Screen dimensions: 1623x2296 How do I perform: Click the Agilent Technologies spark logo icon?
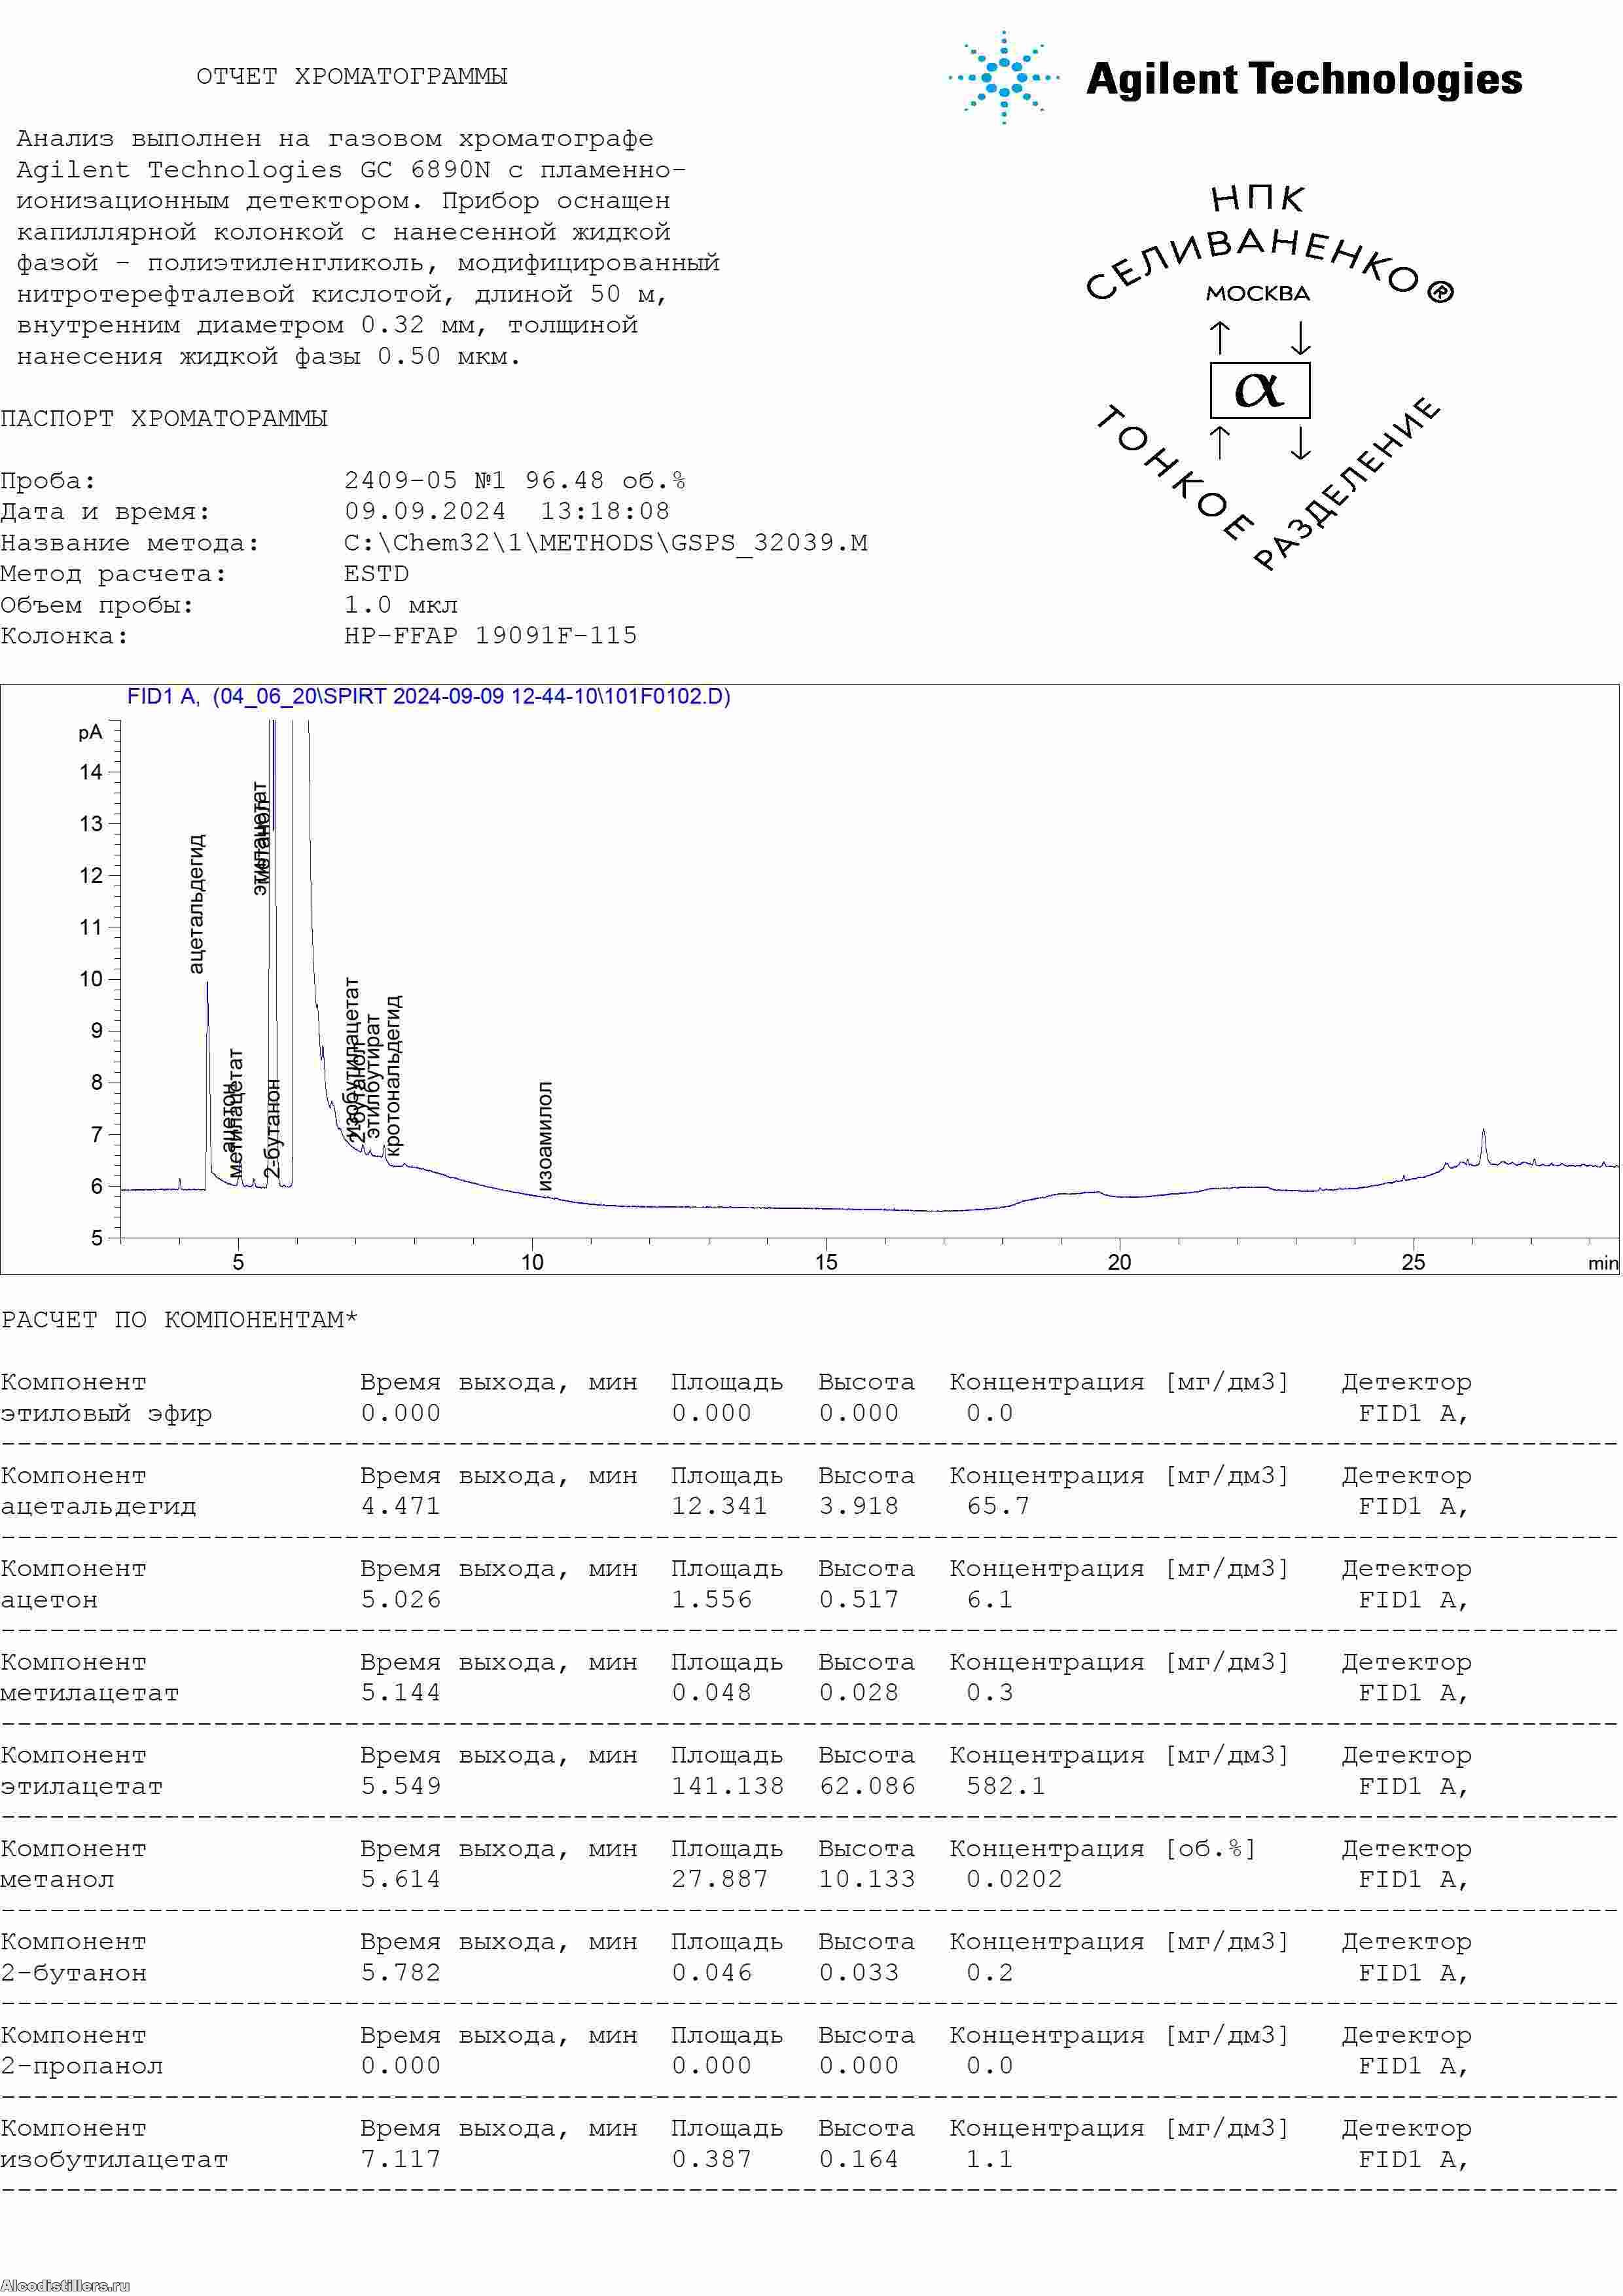[x=1003, y=77]
